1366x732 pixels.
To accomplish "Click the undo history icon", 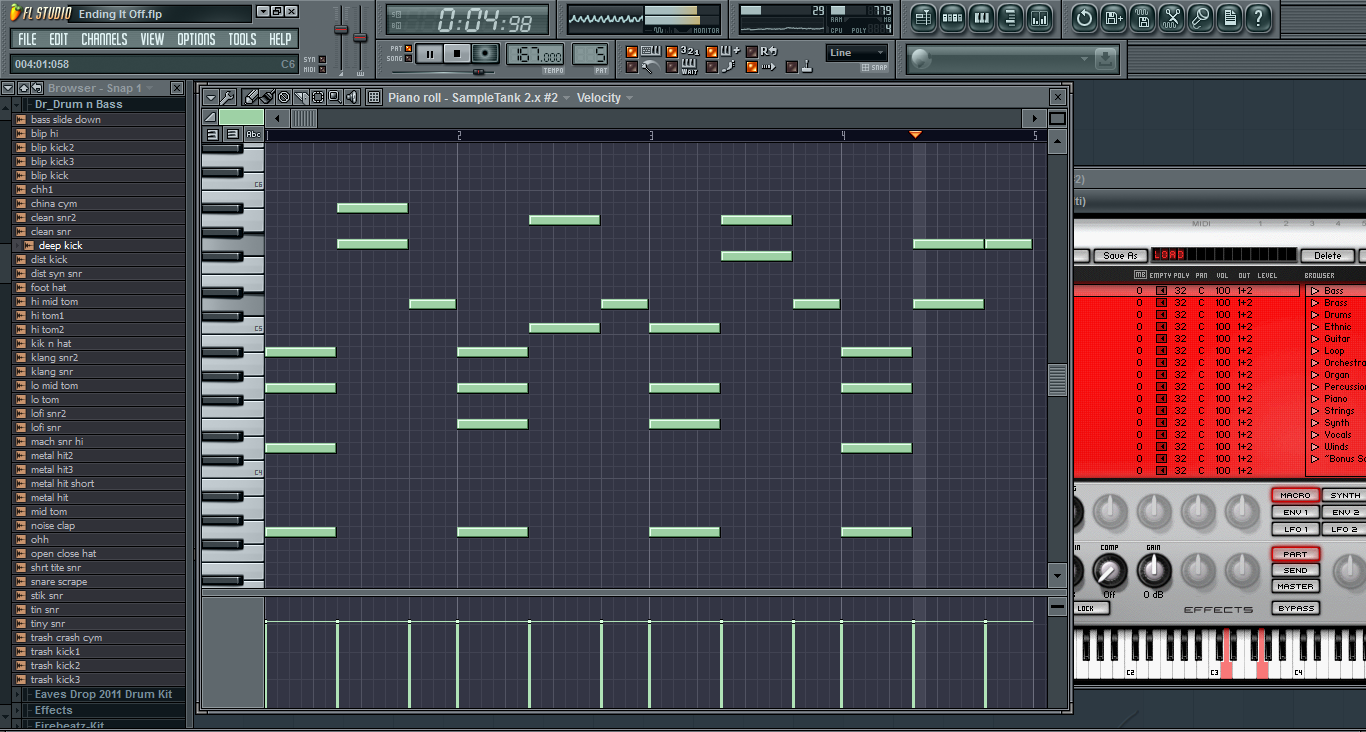I will tap(1084, 17).
